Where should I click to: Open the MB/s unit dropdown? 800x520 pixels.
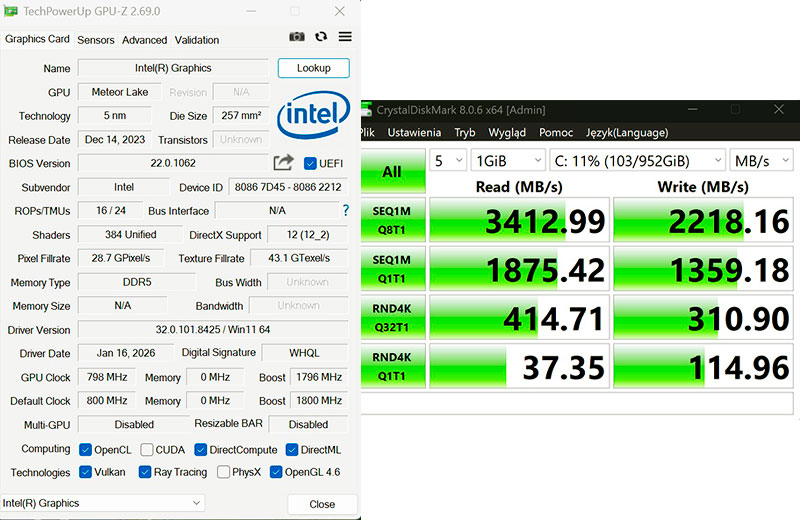[x=762, y=161]
